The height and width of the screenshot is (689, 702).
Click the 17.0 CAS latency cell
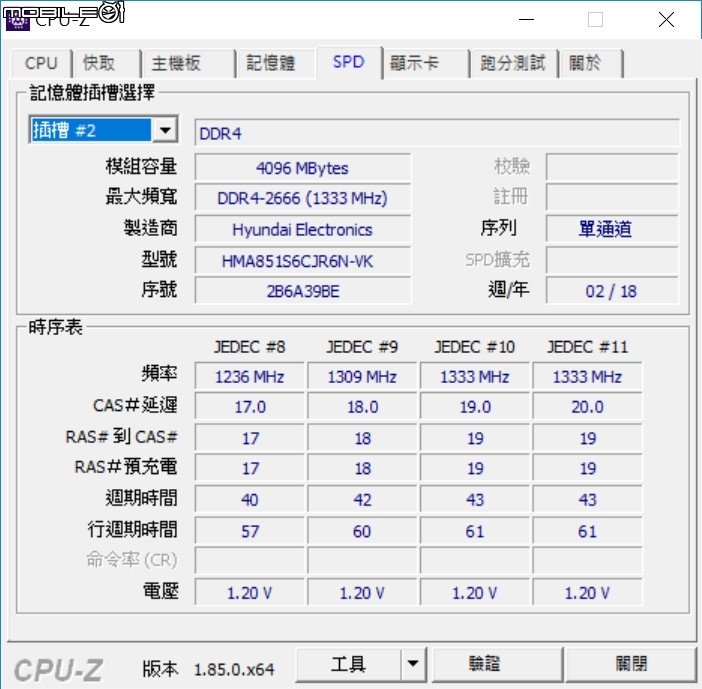pyautogui.click(x=250, y=407)
